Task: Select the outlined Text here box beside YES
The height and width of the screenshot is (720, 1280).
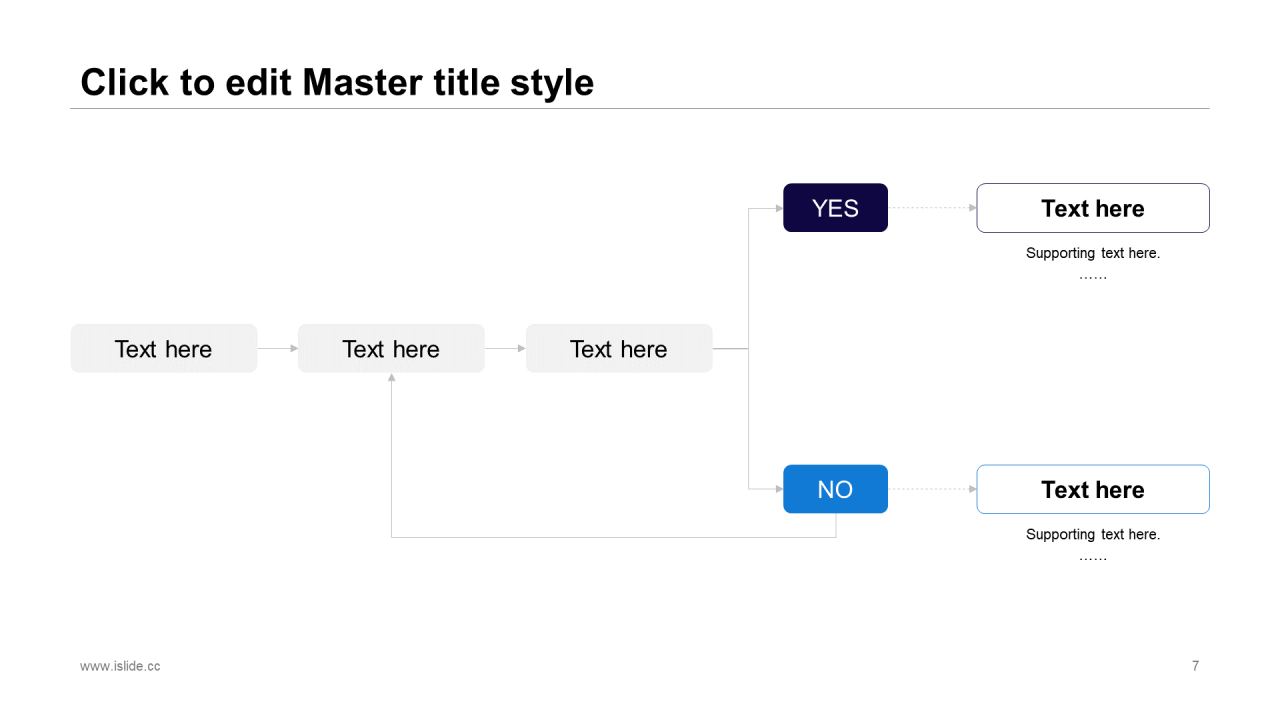Action: coord(1093,208)
